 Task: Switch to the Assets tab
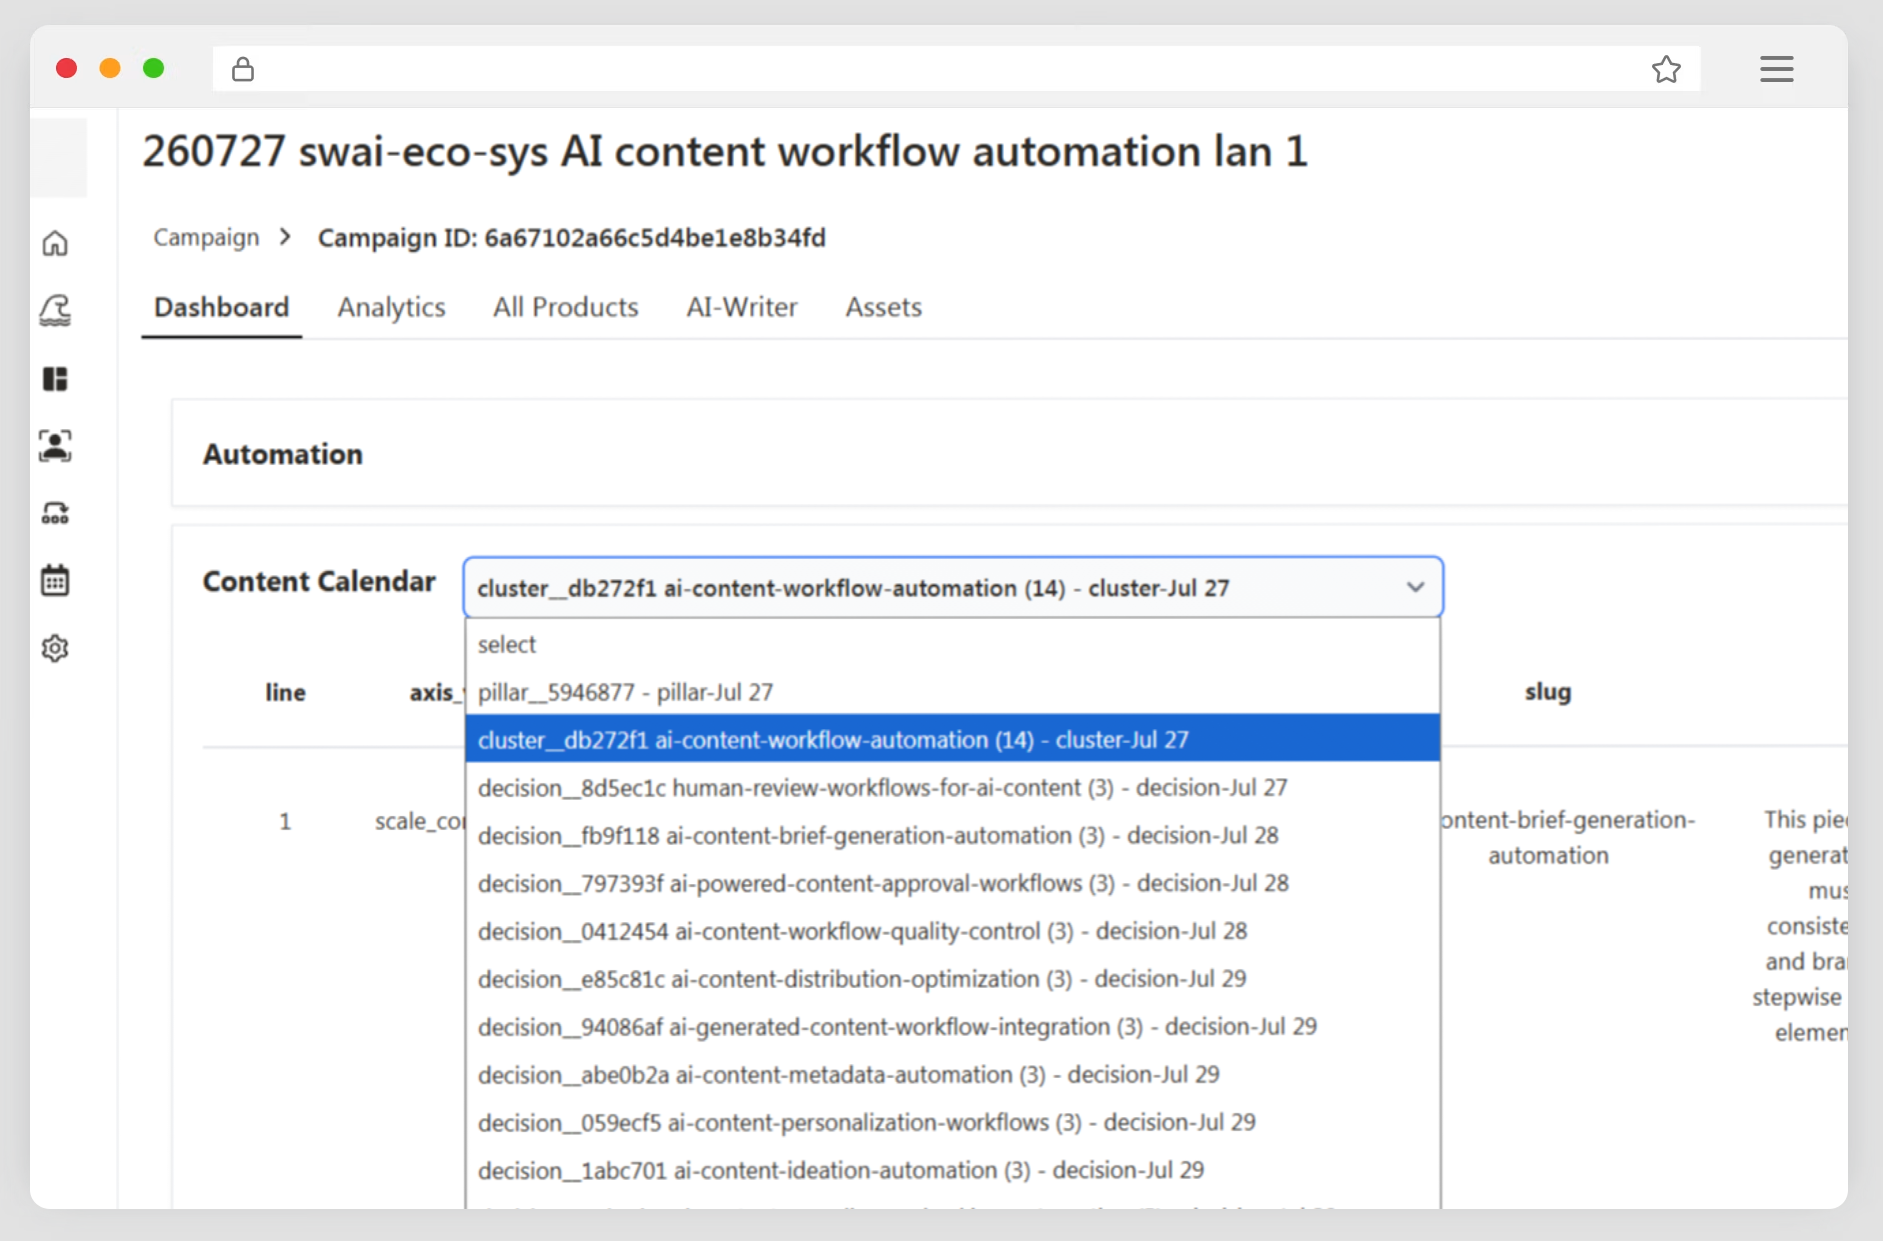click(883, 307)
